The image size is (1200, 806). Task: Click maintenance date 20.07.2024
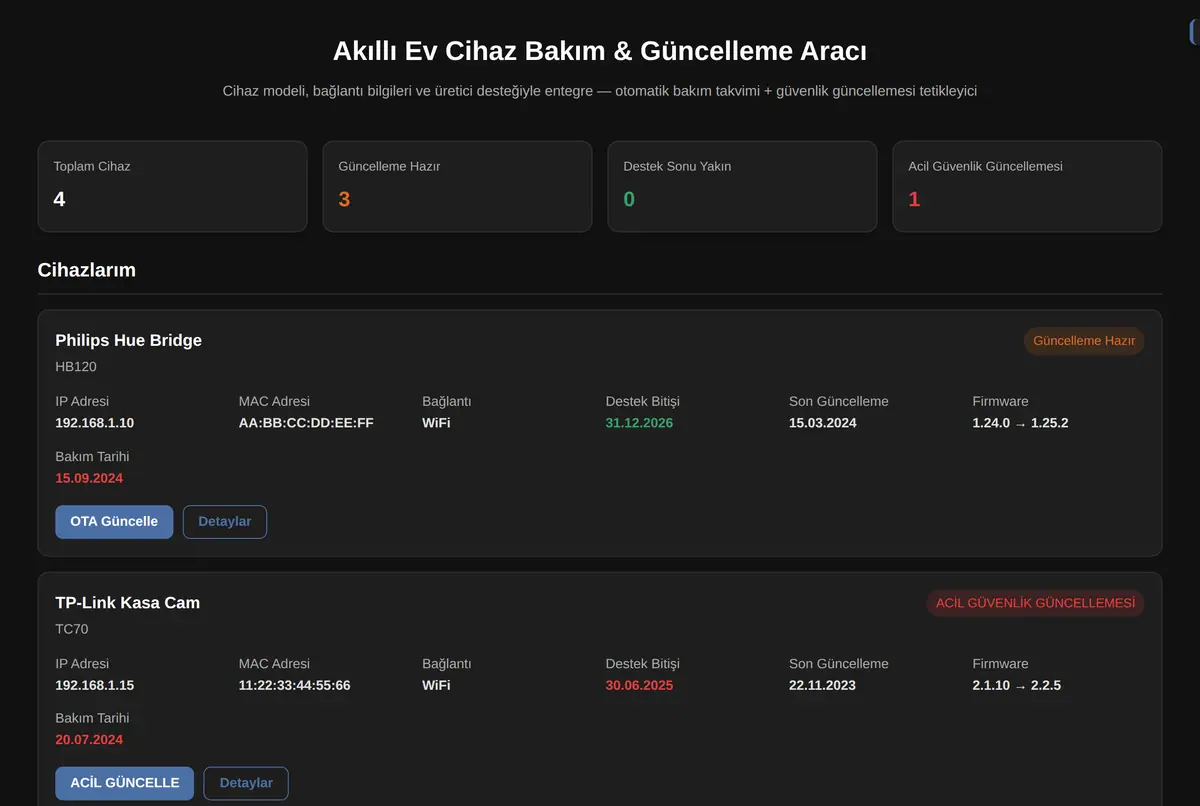tap(89, 740)
